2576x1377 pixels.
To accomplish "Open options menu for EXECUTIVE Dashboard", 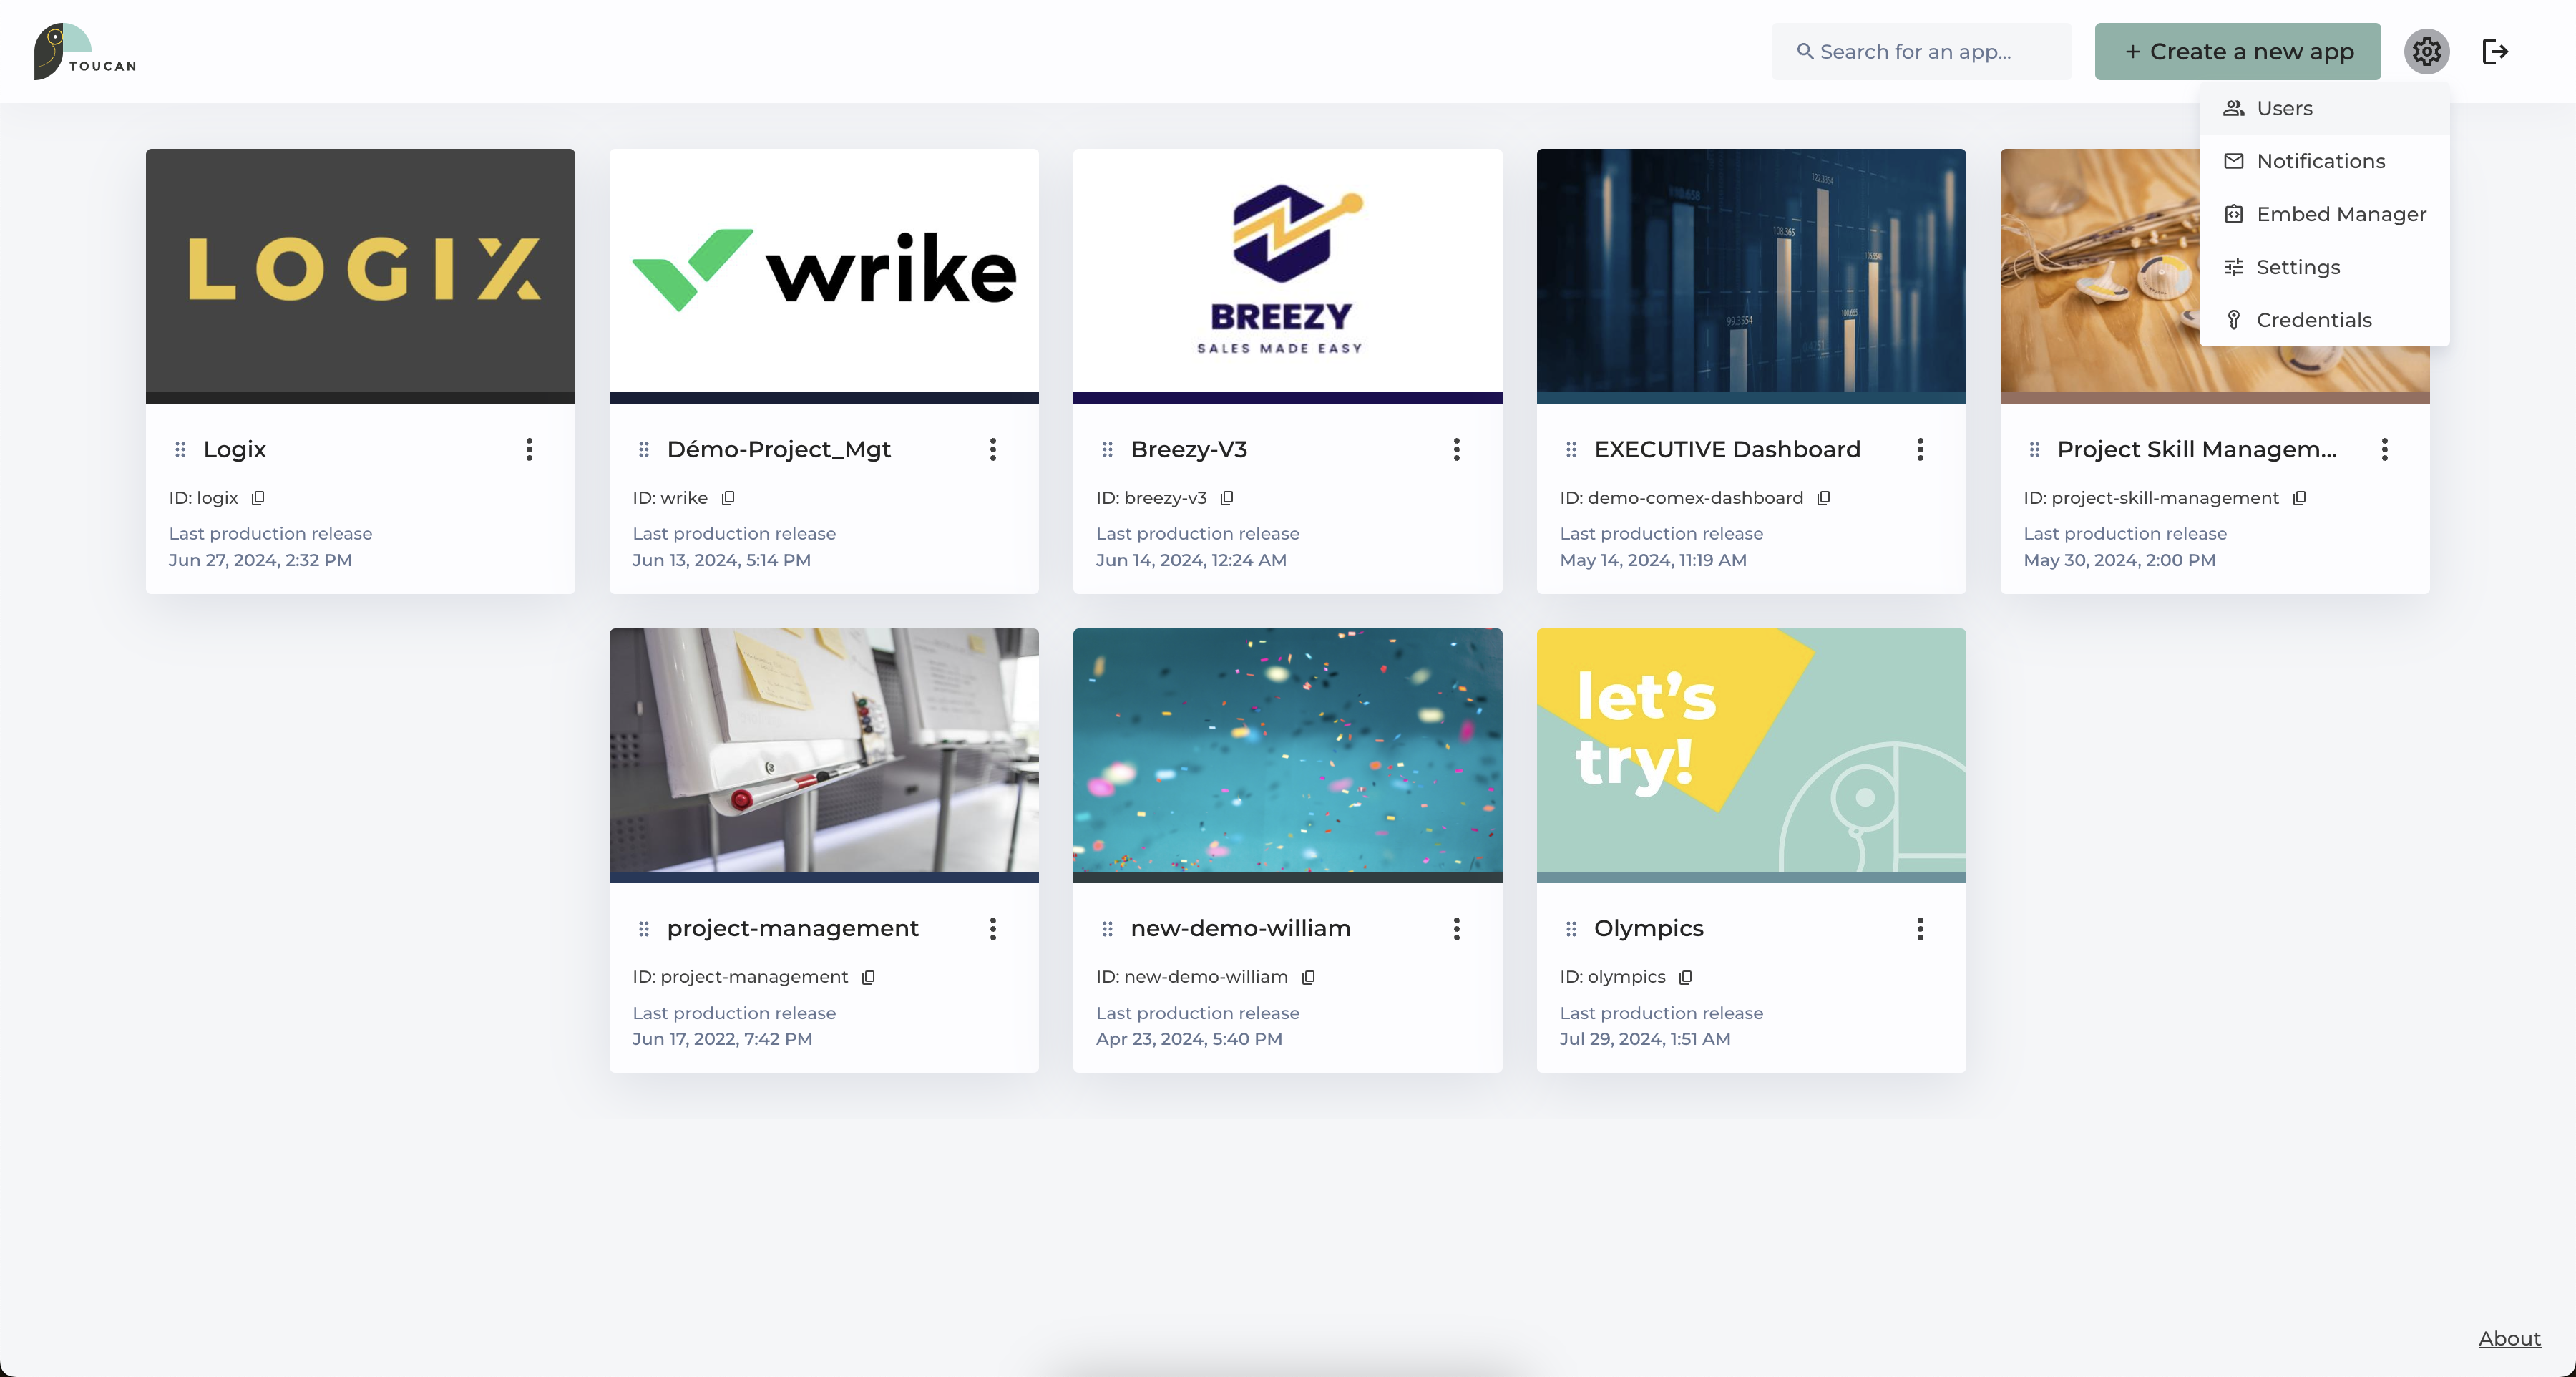I will 1920,450.
